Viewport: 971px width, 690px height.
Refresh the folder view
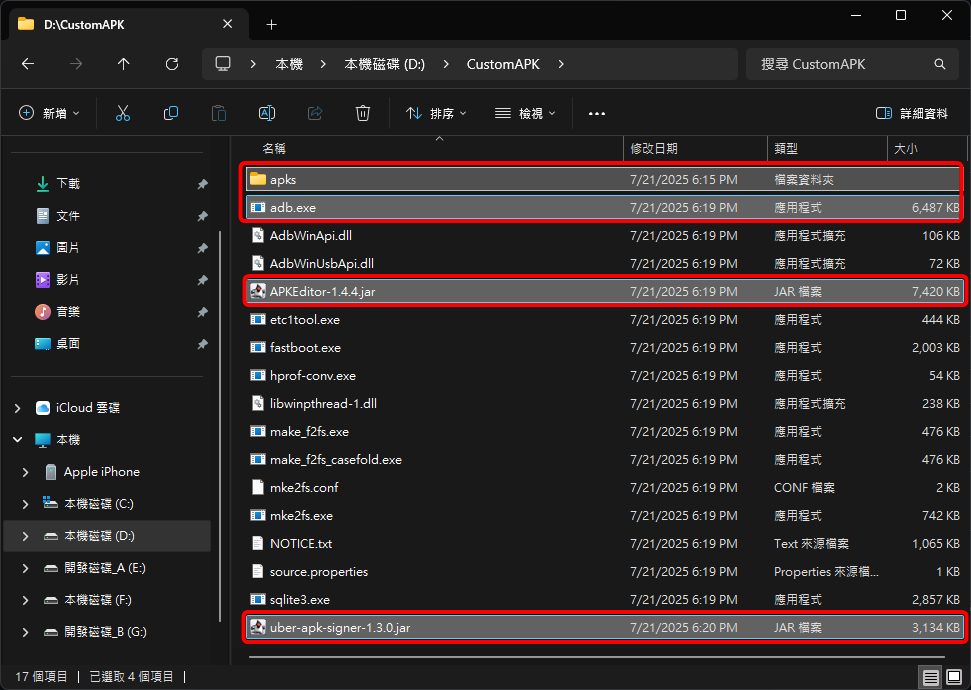point(171,63)
